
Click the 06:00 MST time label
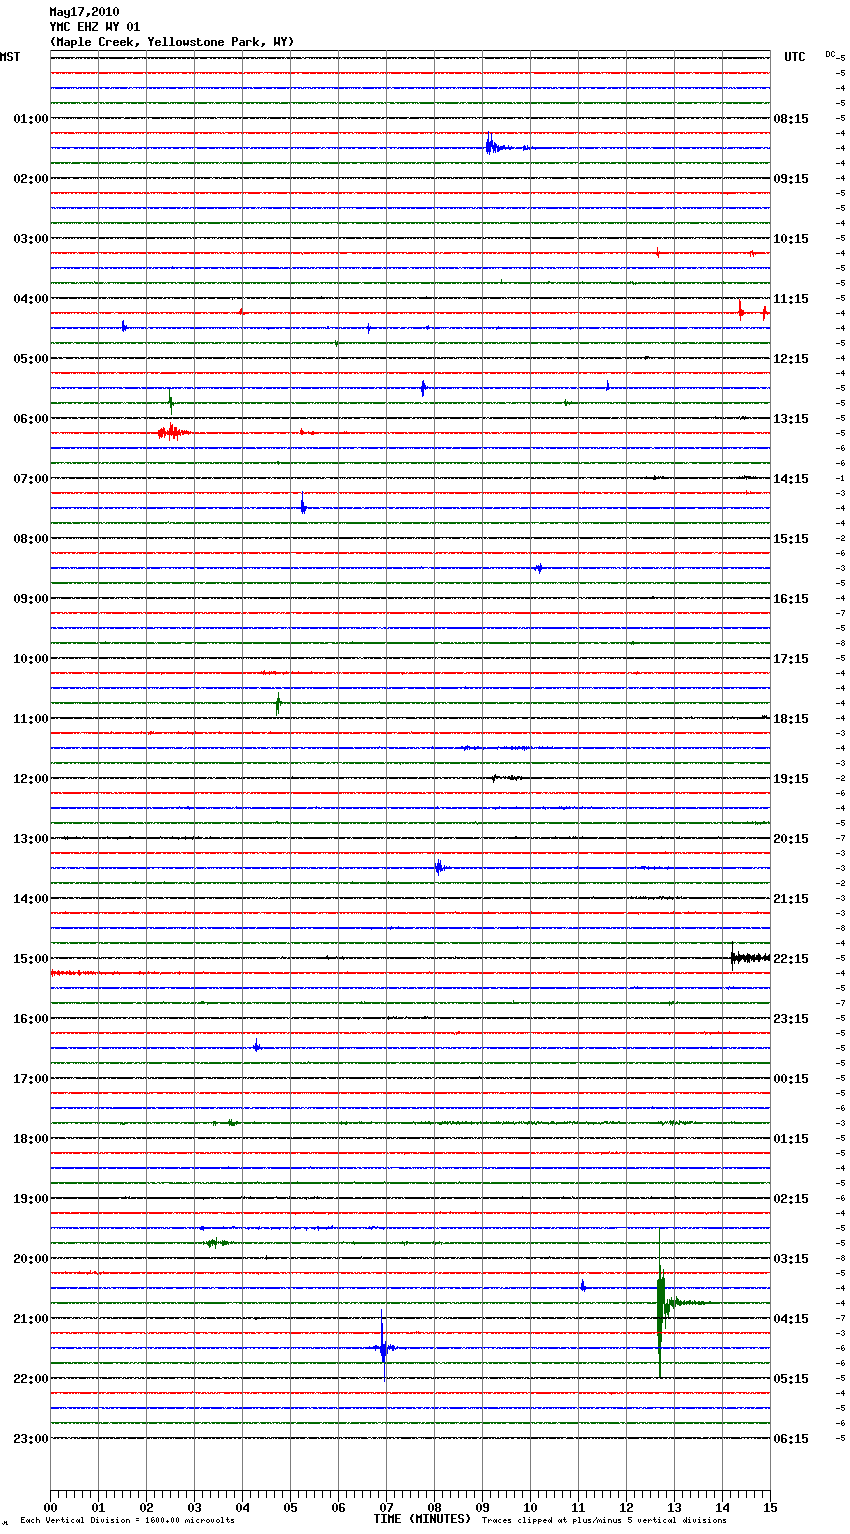coord(31,418)
